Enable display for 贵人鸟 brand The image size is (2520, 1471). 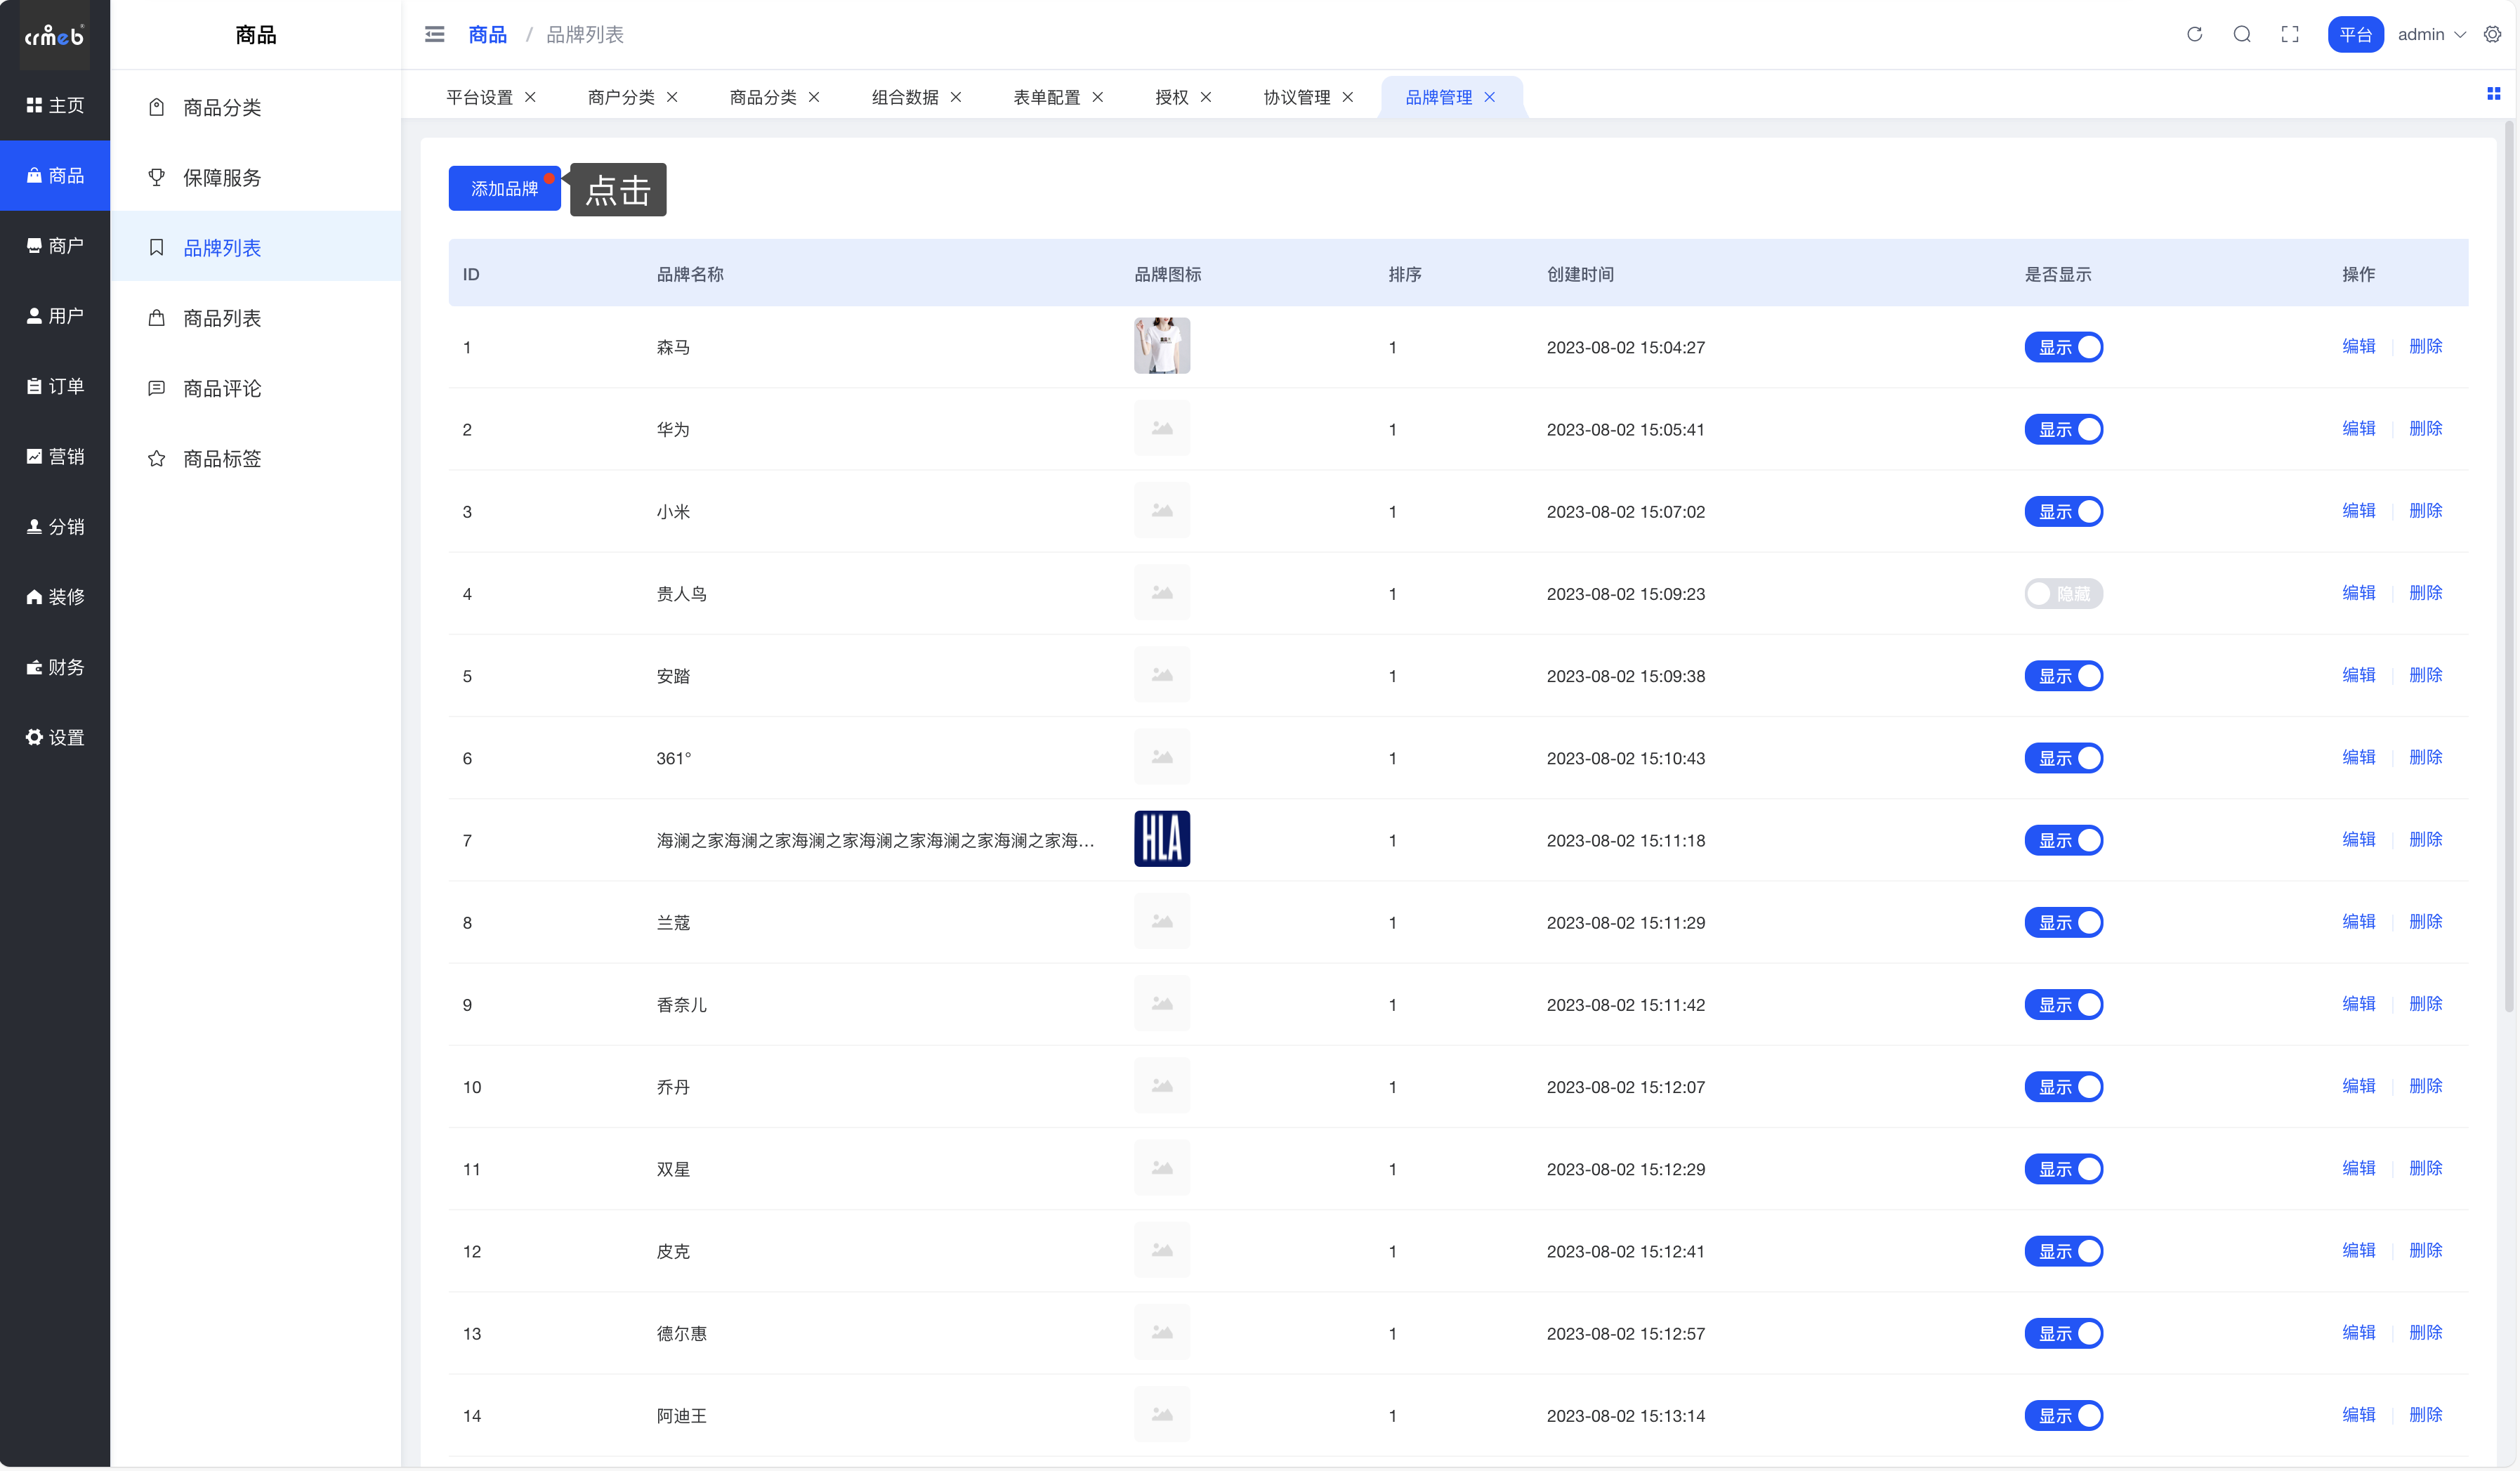(2063, 594)
